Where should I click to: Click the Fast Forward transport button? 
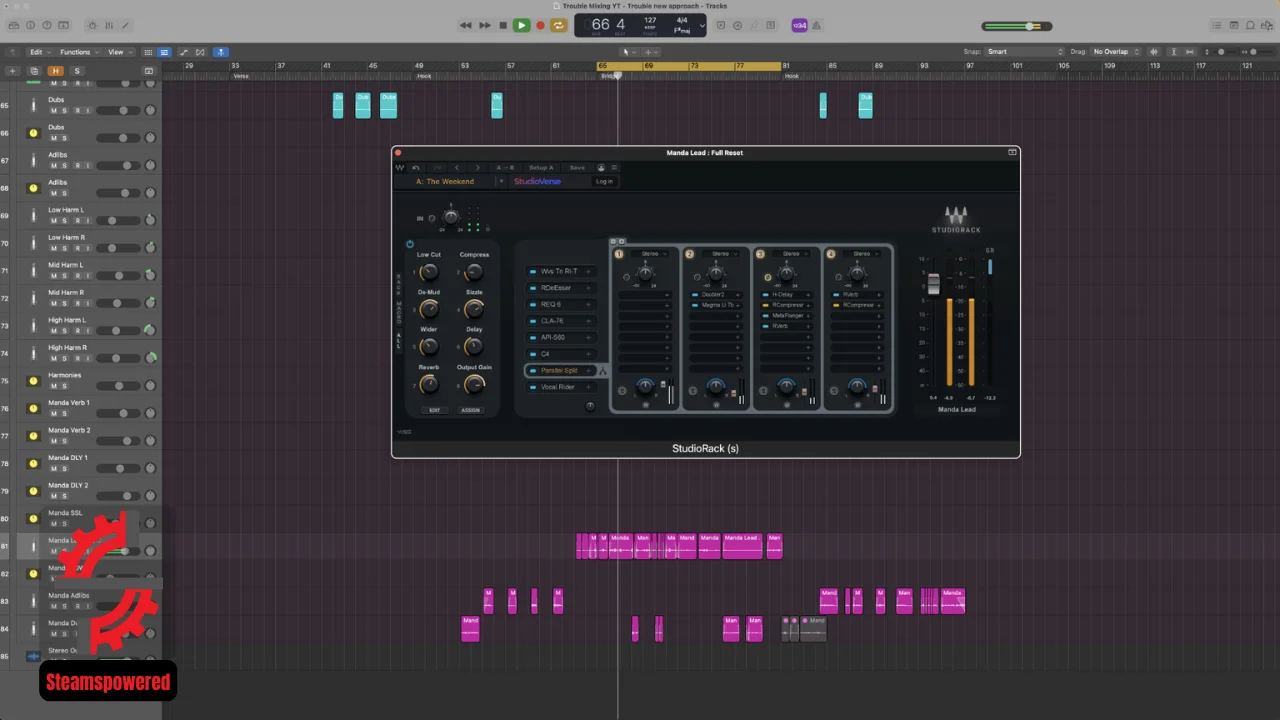click(x=485, y=25)
